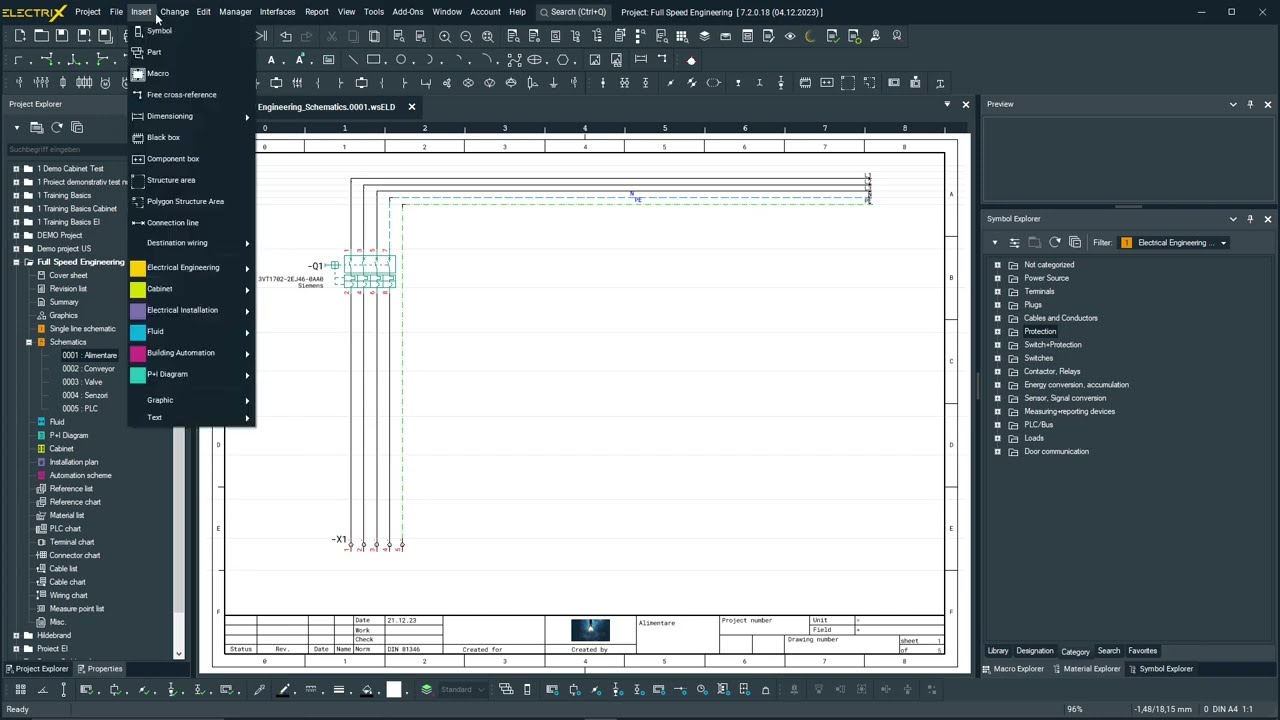Click the diamond marker toolbar icon
The width and height of the screenshot is (1280, 720).
pyautogui.click(x=691, y=60)
